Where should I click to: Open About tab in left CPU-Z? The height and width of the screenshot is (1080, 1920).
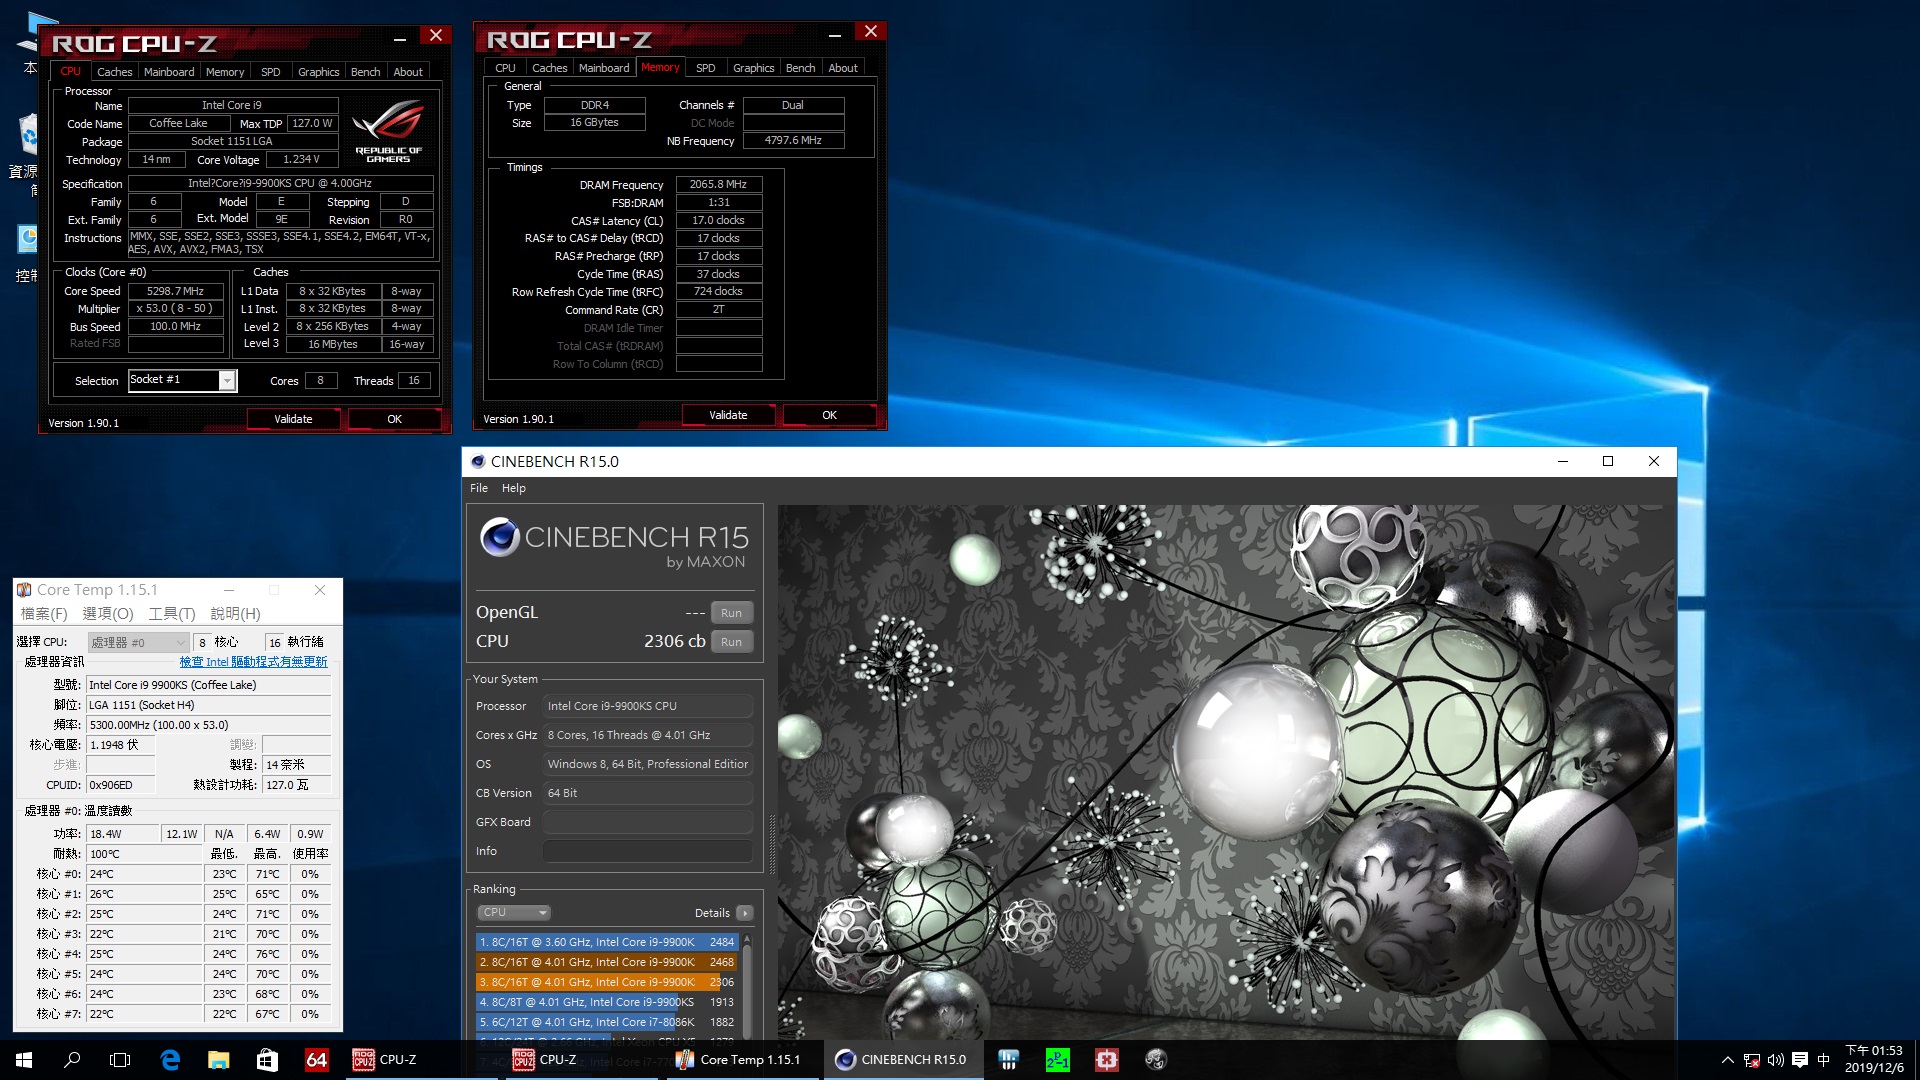pos(408,72)
